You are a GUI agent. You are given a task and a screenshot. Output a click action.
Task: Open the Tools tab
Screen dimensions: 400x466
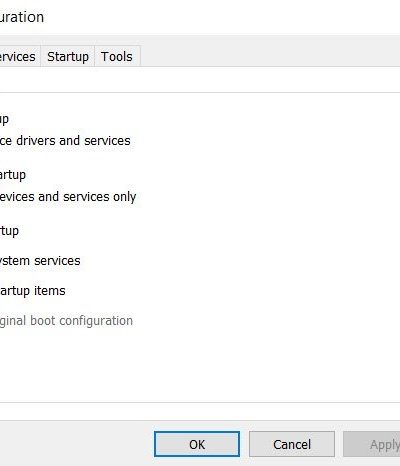[x=117, y=56]
